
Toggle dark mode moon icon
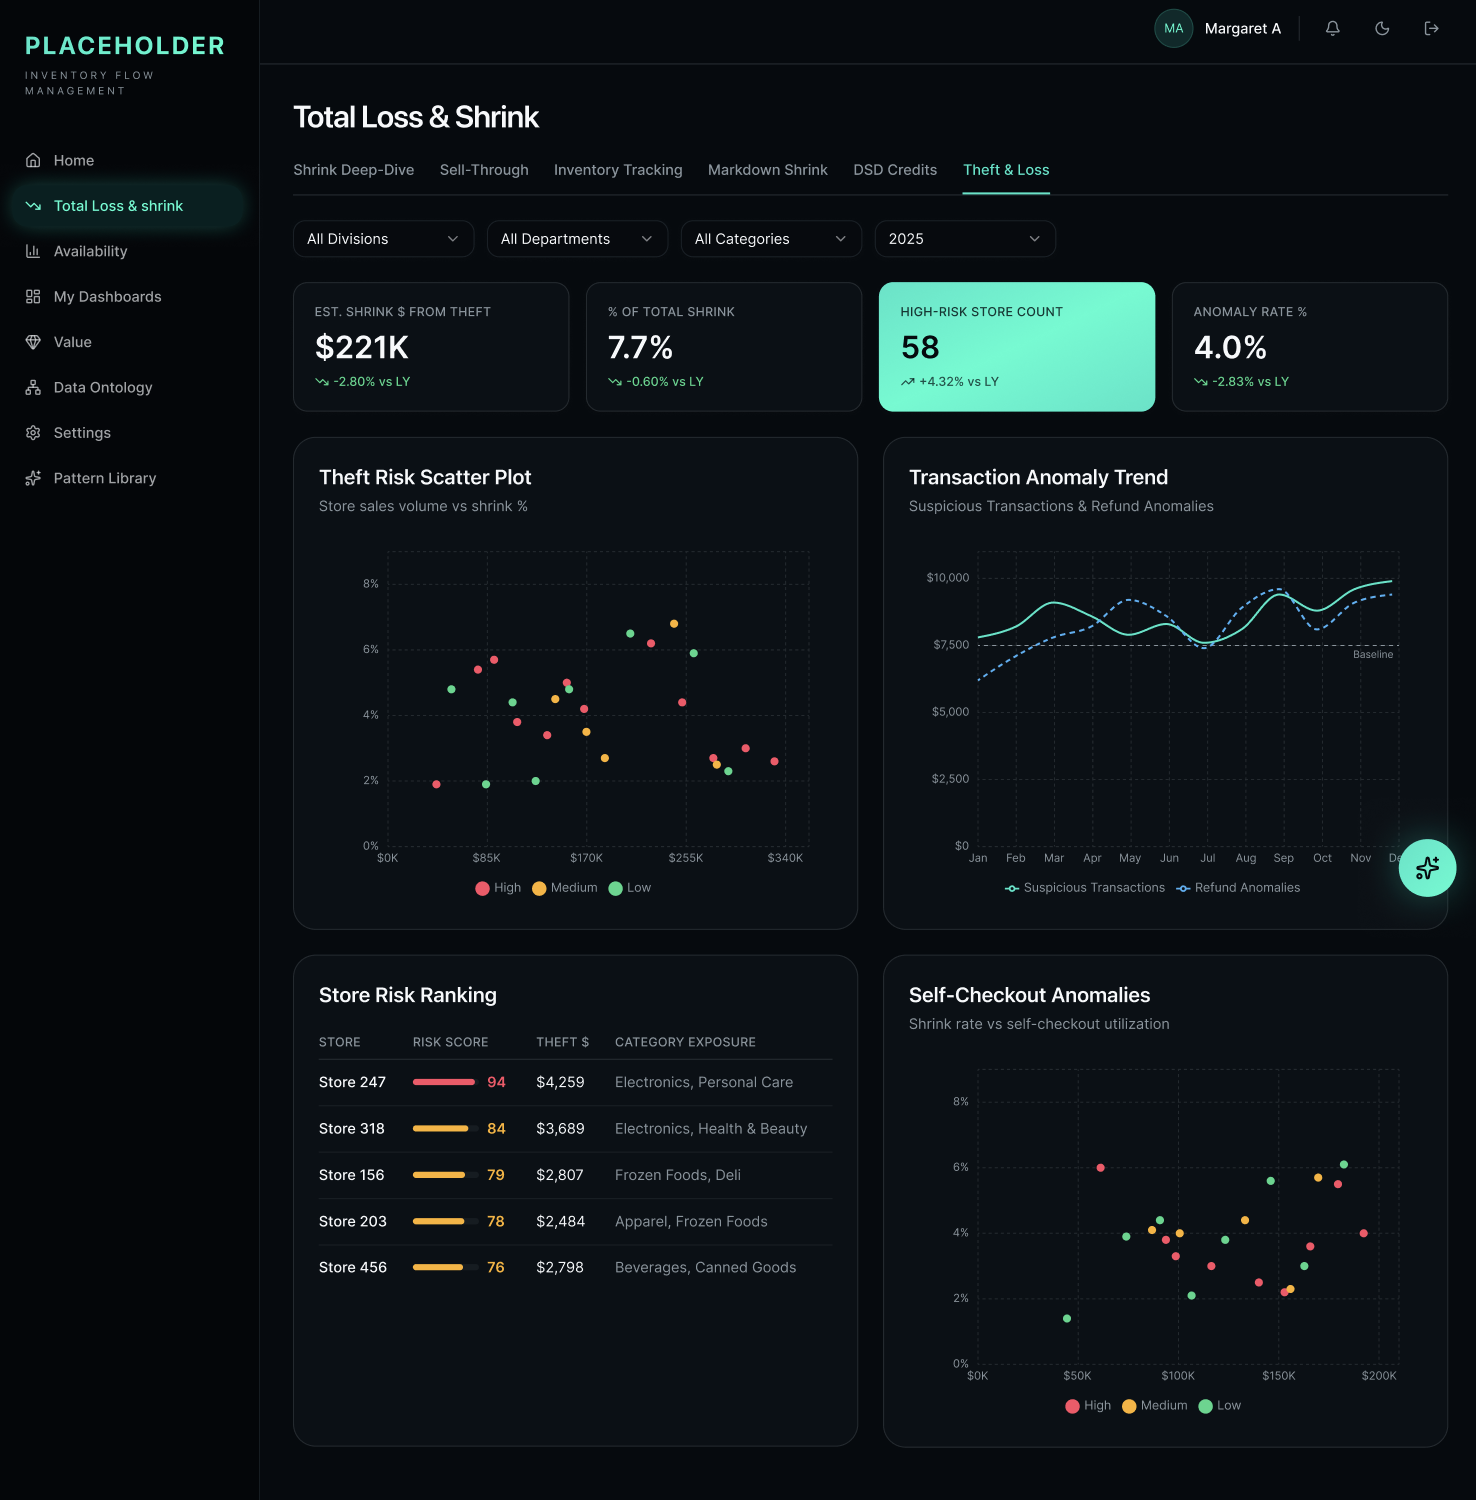[1382, 28]
